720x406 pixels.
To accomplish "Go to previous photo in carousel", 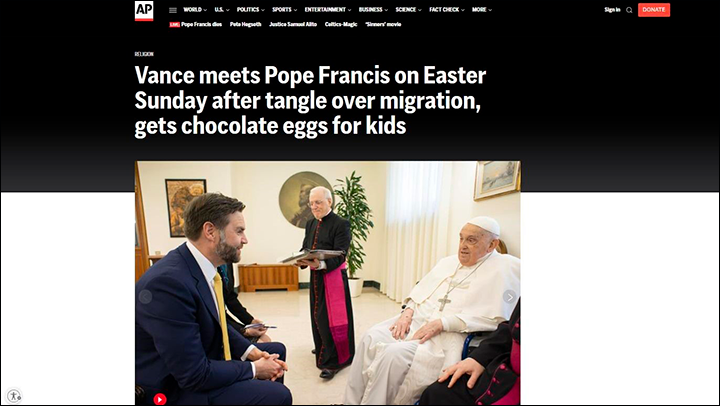I will tap(145, 297).
